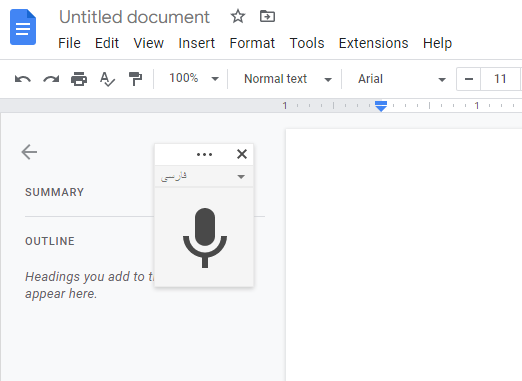Rename the Untitled document title
The image size is (522, 381).
coord(134,17)
